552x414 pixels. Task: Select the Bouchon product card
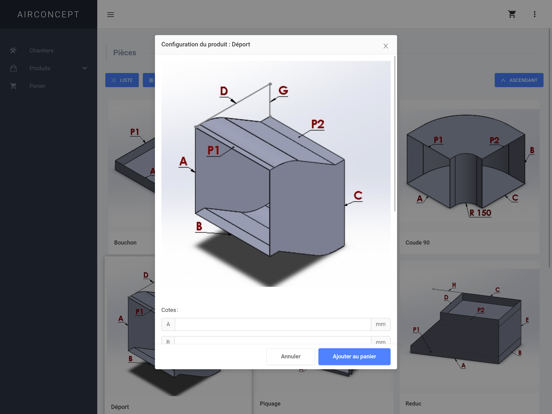(131, 177)
